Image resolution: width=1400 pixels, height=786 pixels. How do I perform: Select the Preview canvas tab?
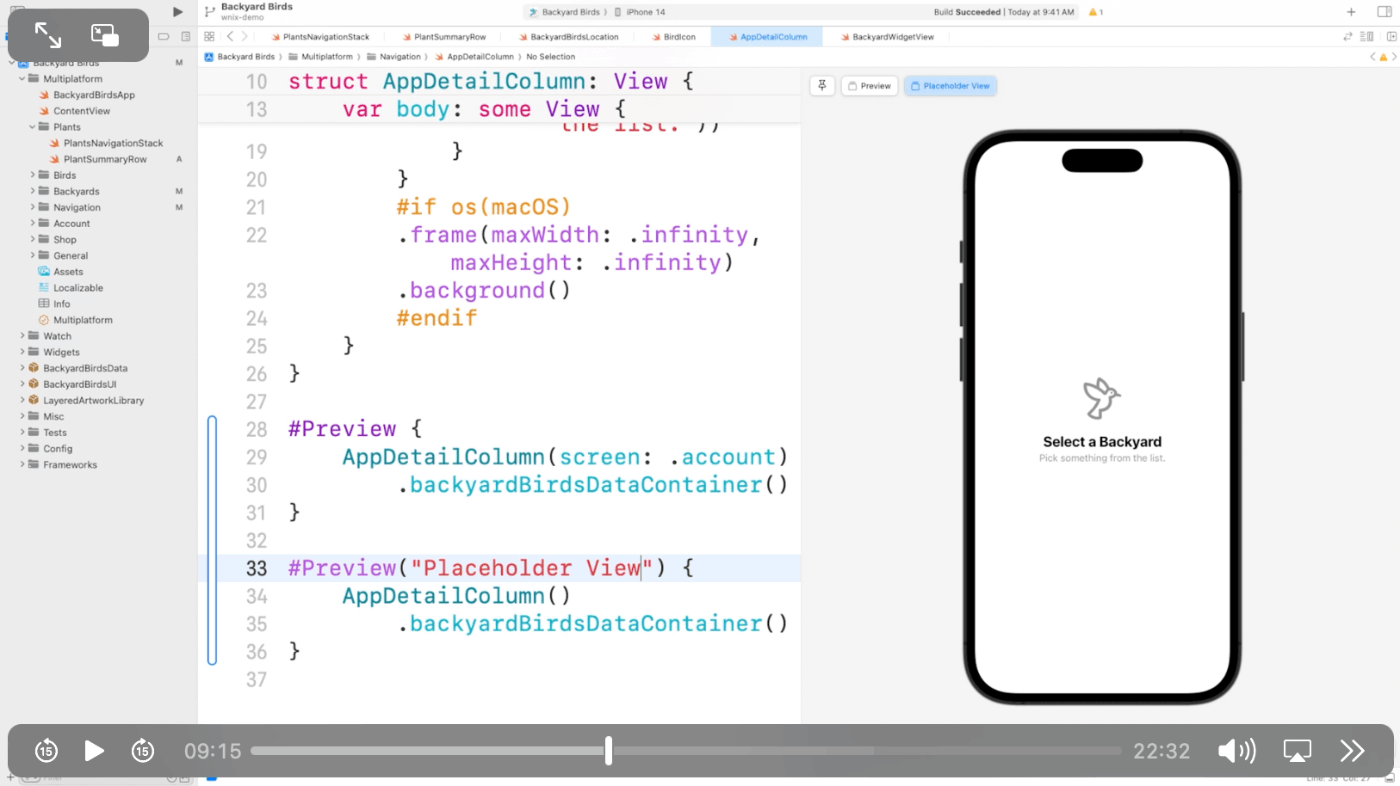[x=869, y=86]
